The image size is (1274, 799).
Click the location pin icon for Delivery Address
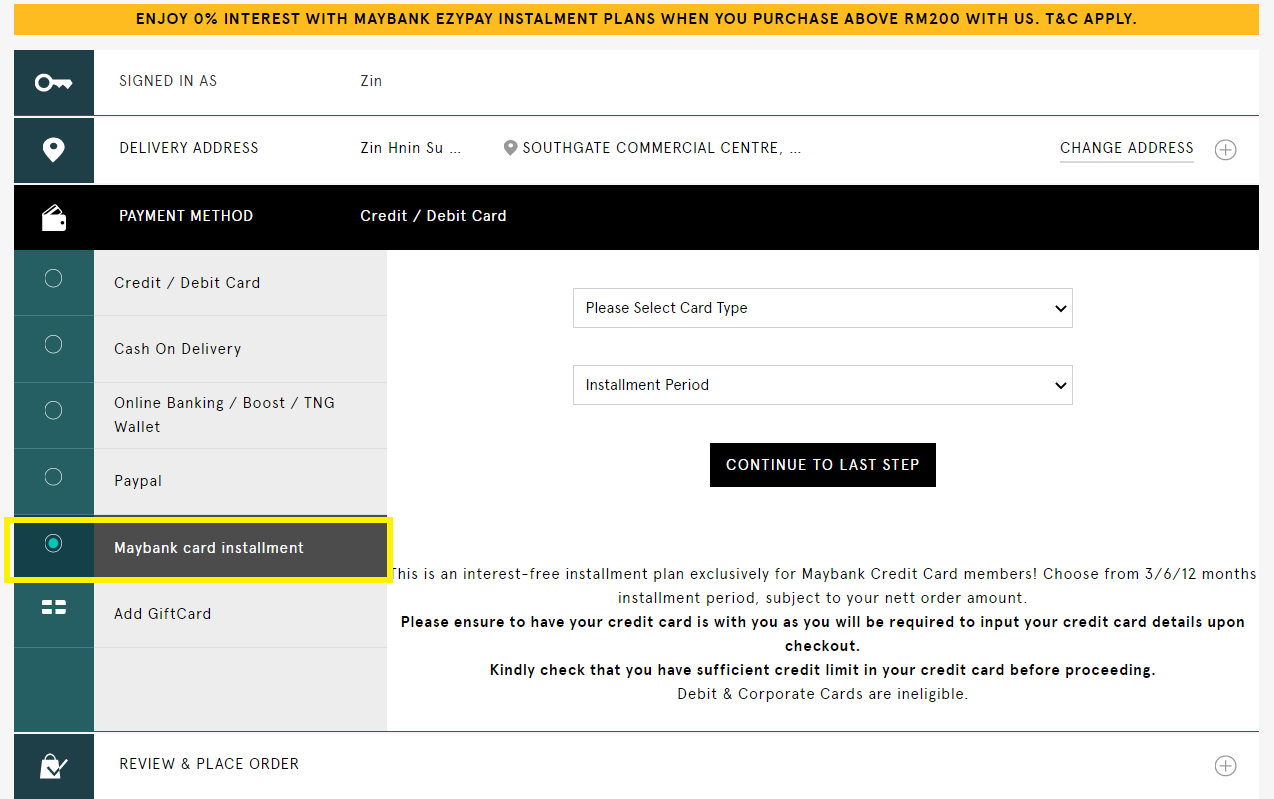pos(54,150)
